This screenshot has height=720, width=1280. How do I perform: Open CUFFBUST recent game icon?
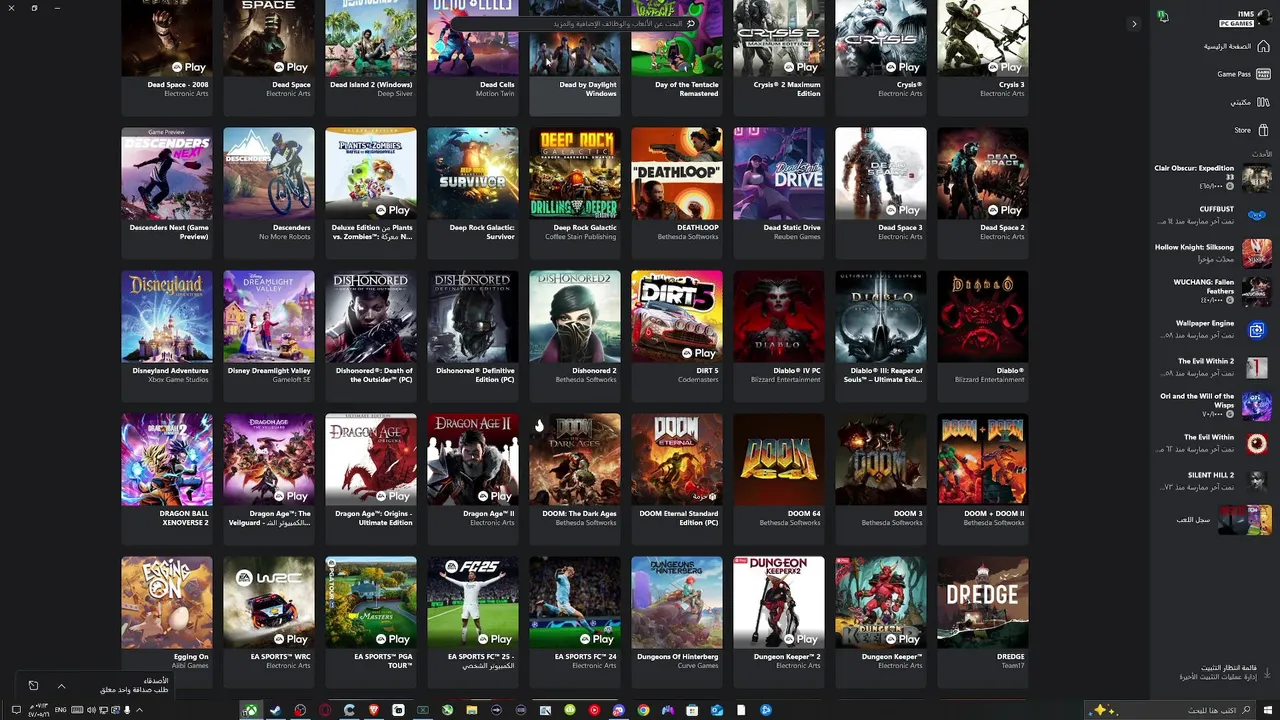point(1257,215)
